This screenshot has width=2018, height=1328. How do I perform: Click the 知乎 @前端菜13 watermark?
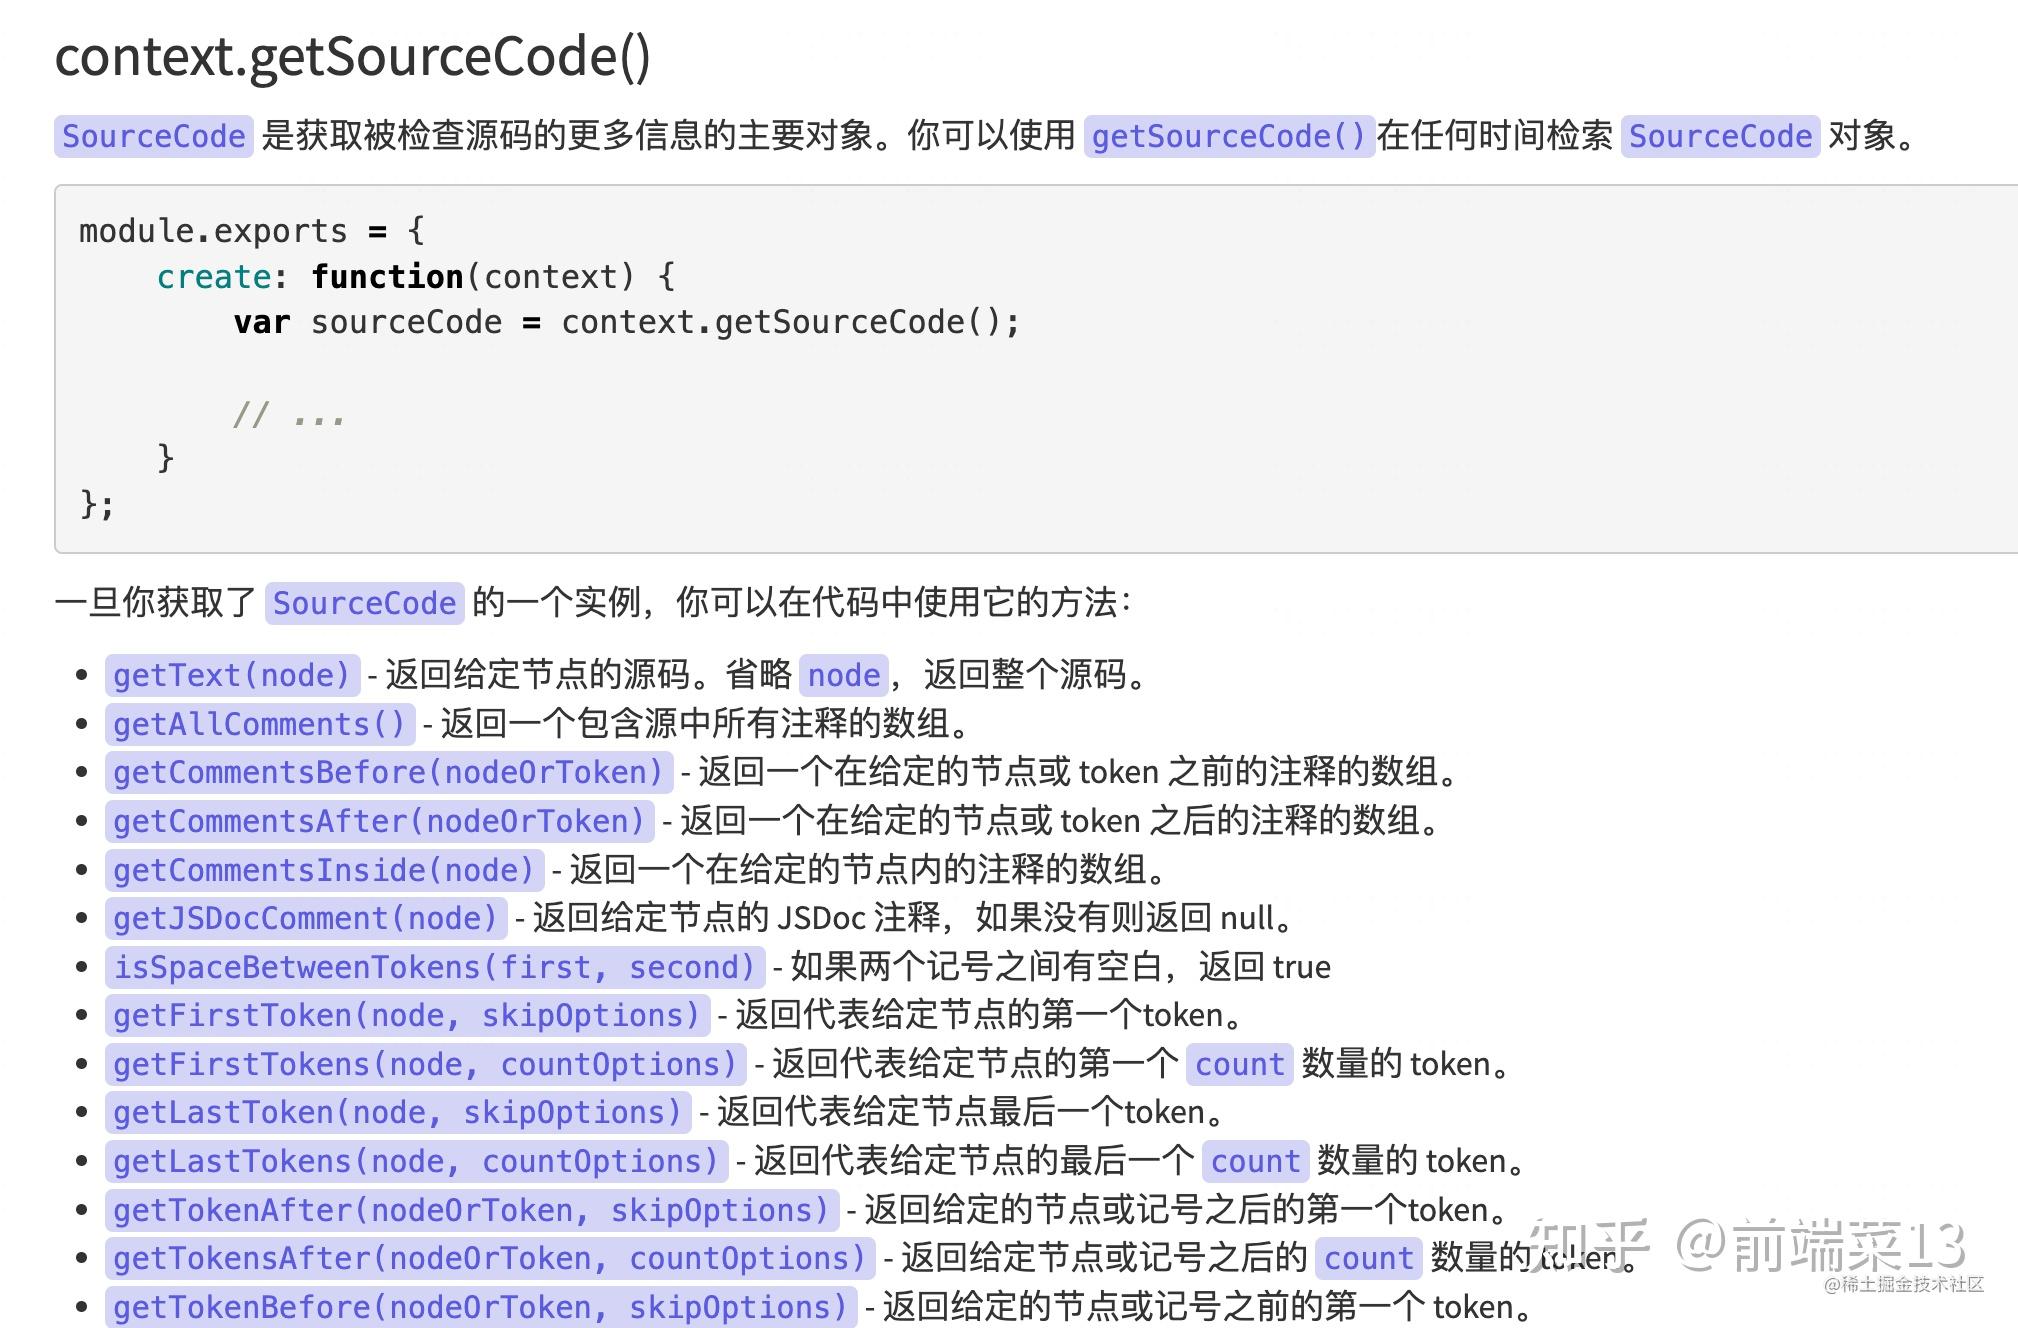tap(1748, 1245)
